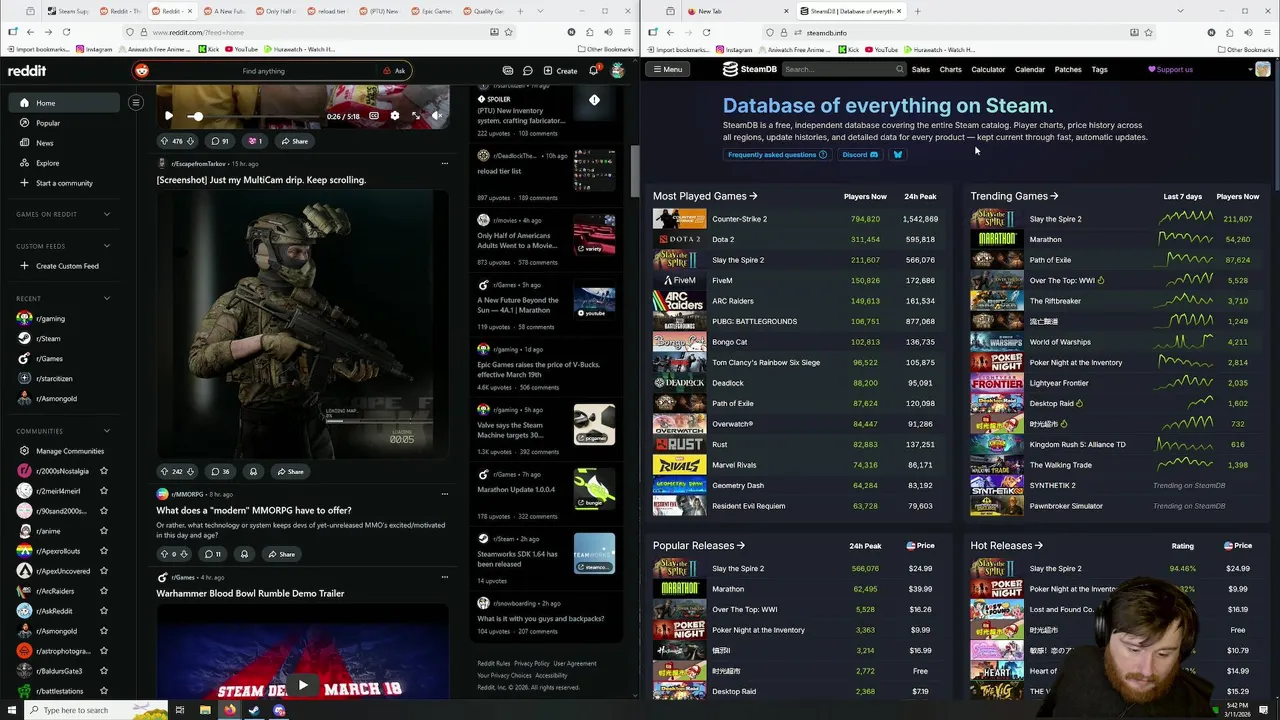Screen dimensions: 1280x720
Task: Favorite r/2000sNostalgia with star
Action: coord(103,471)
